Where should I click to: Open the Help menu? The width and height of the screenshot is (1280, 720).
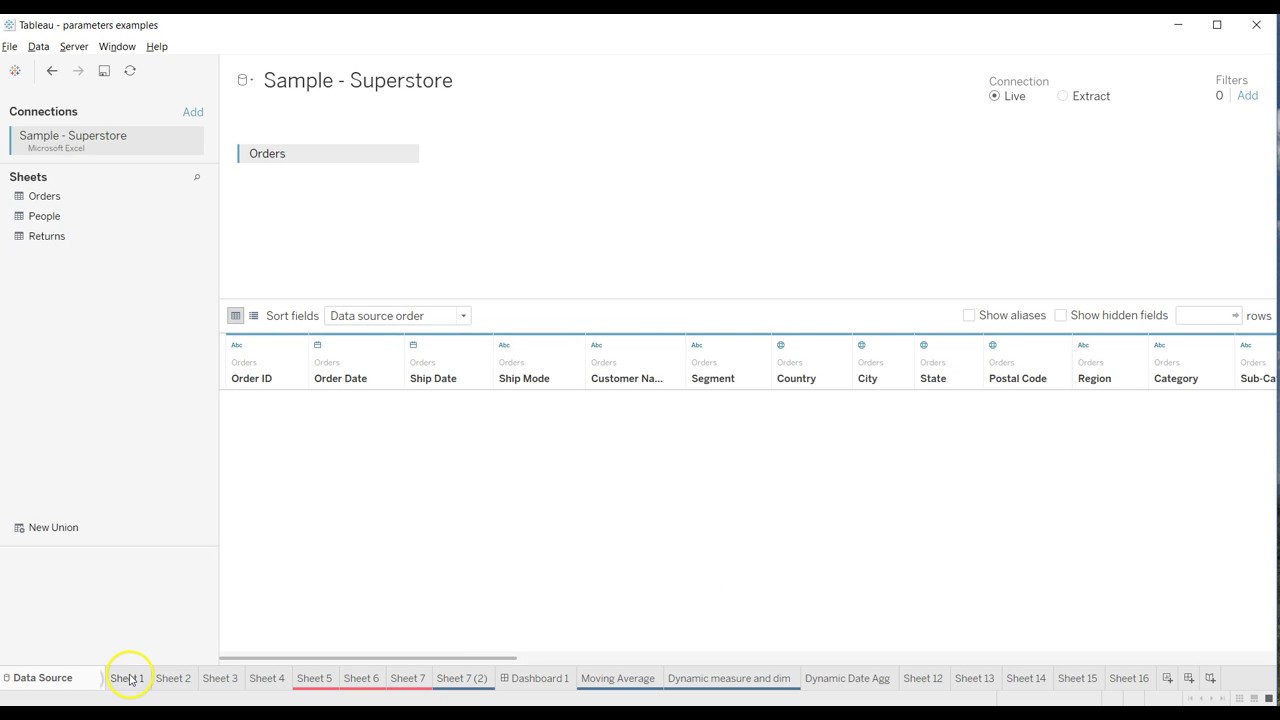click(x=157, y=46)
